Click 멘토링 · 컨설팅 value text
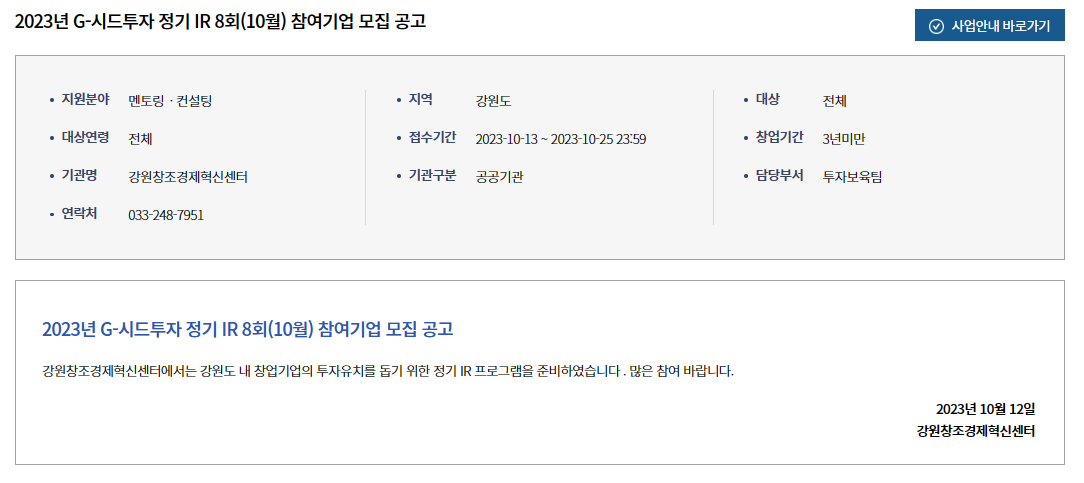 [x=170, y=101]
